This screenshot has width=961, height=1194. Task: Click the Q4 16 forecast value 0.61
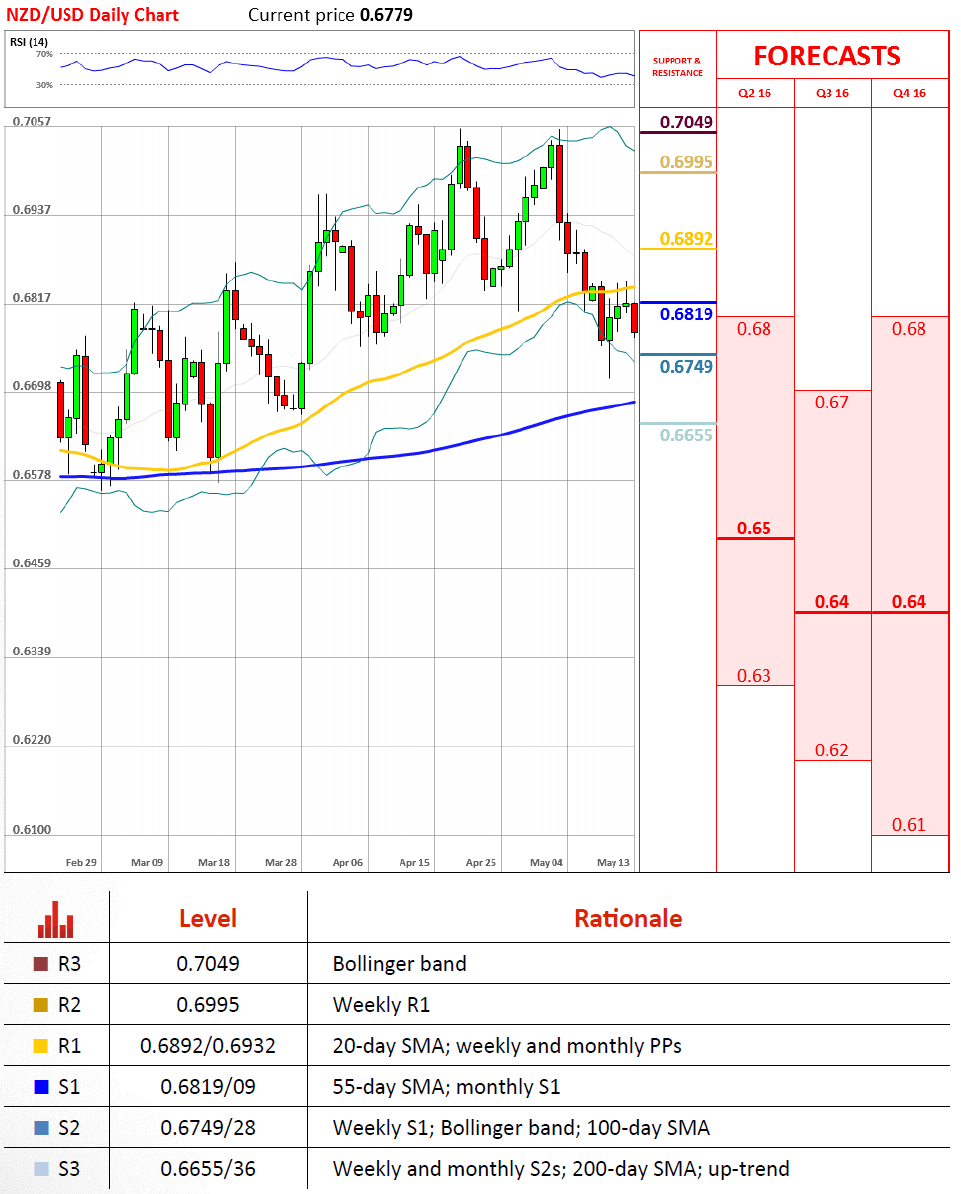coord(908,825)
